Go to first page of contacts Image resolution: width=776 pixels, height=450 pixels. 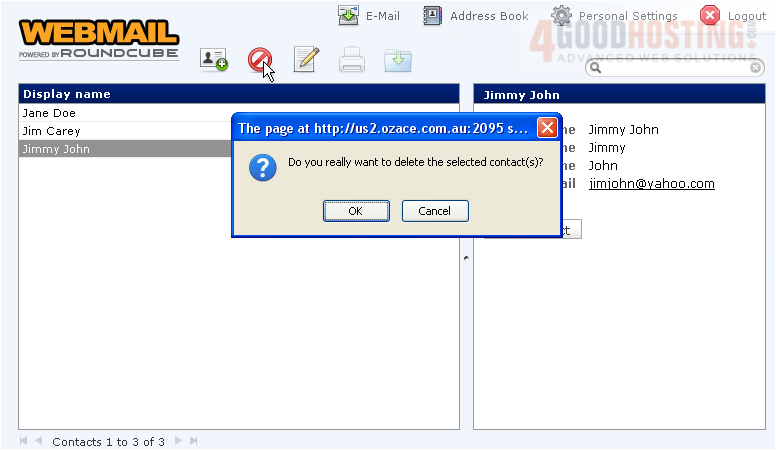tap(24, 441)
